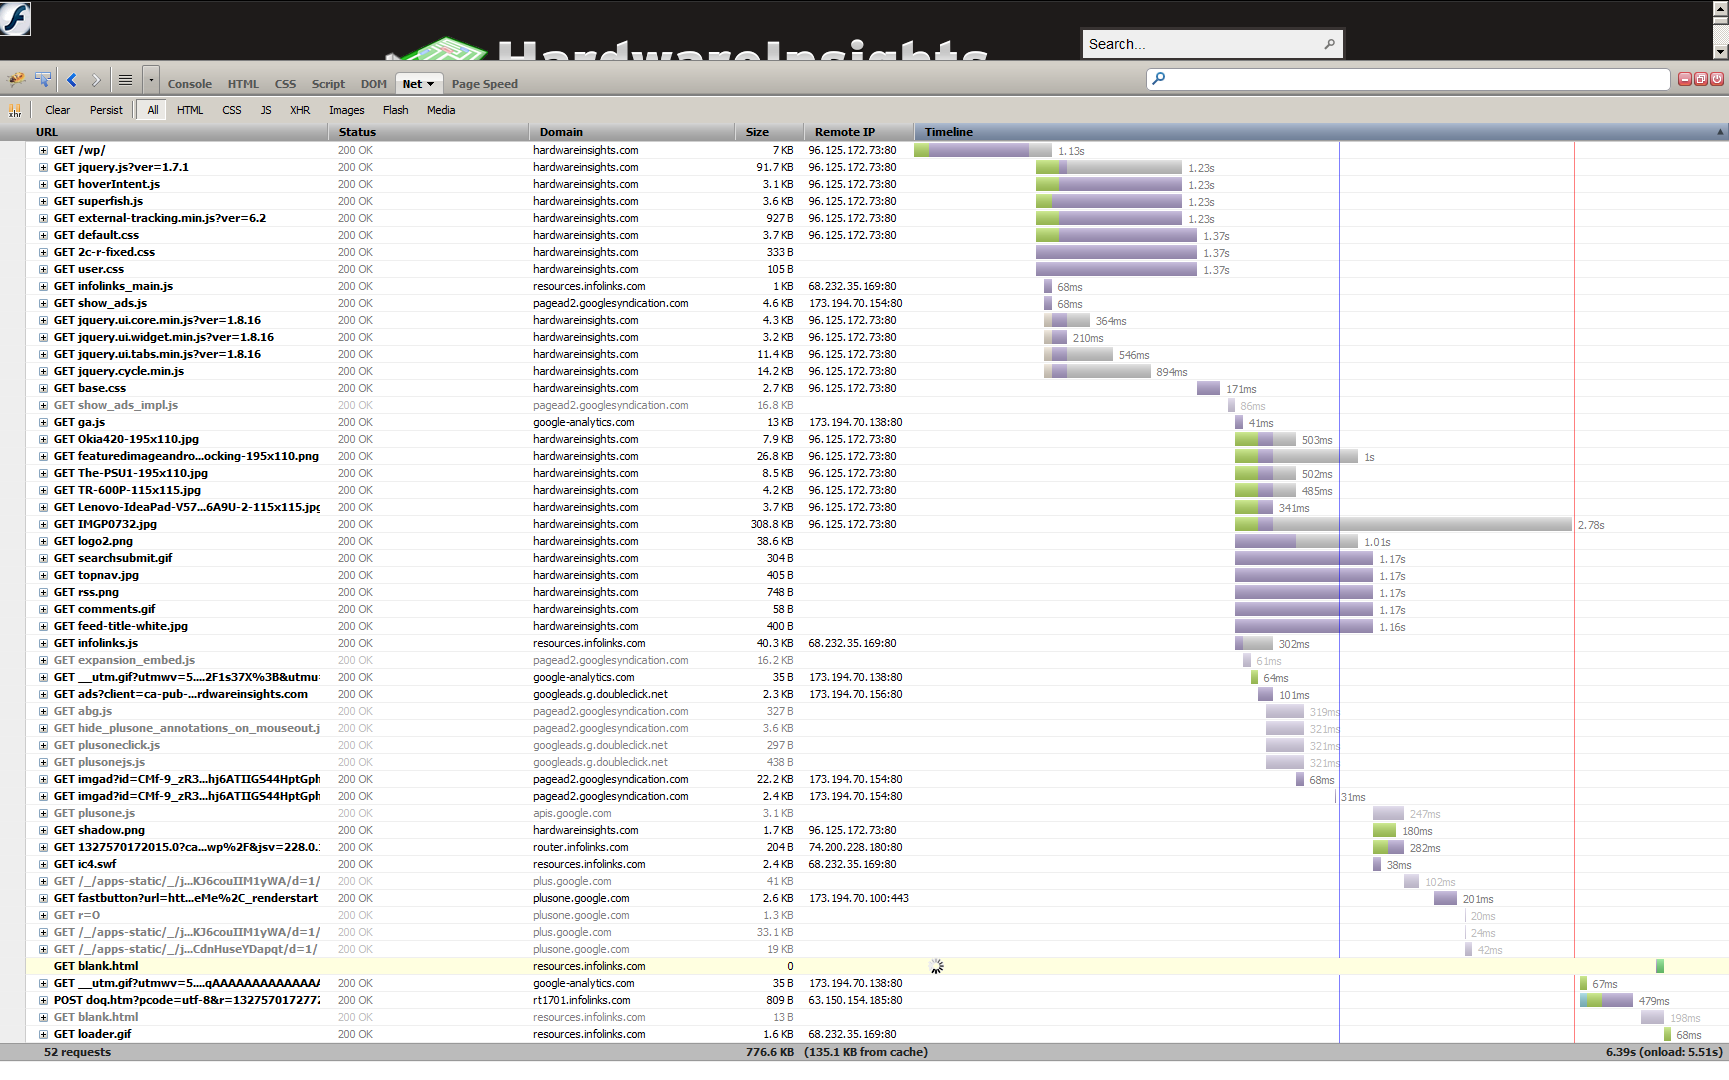This screenshot has width=1729, height=1080.
Task: Select the All filter
Action: point(153,110)
